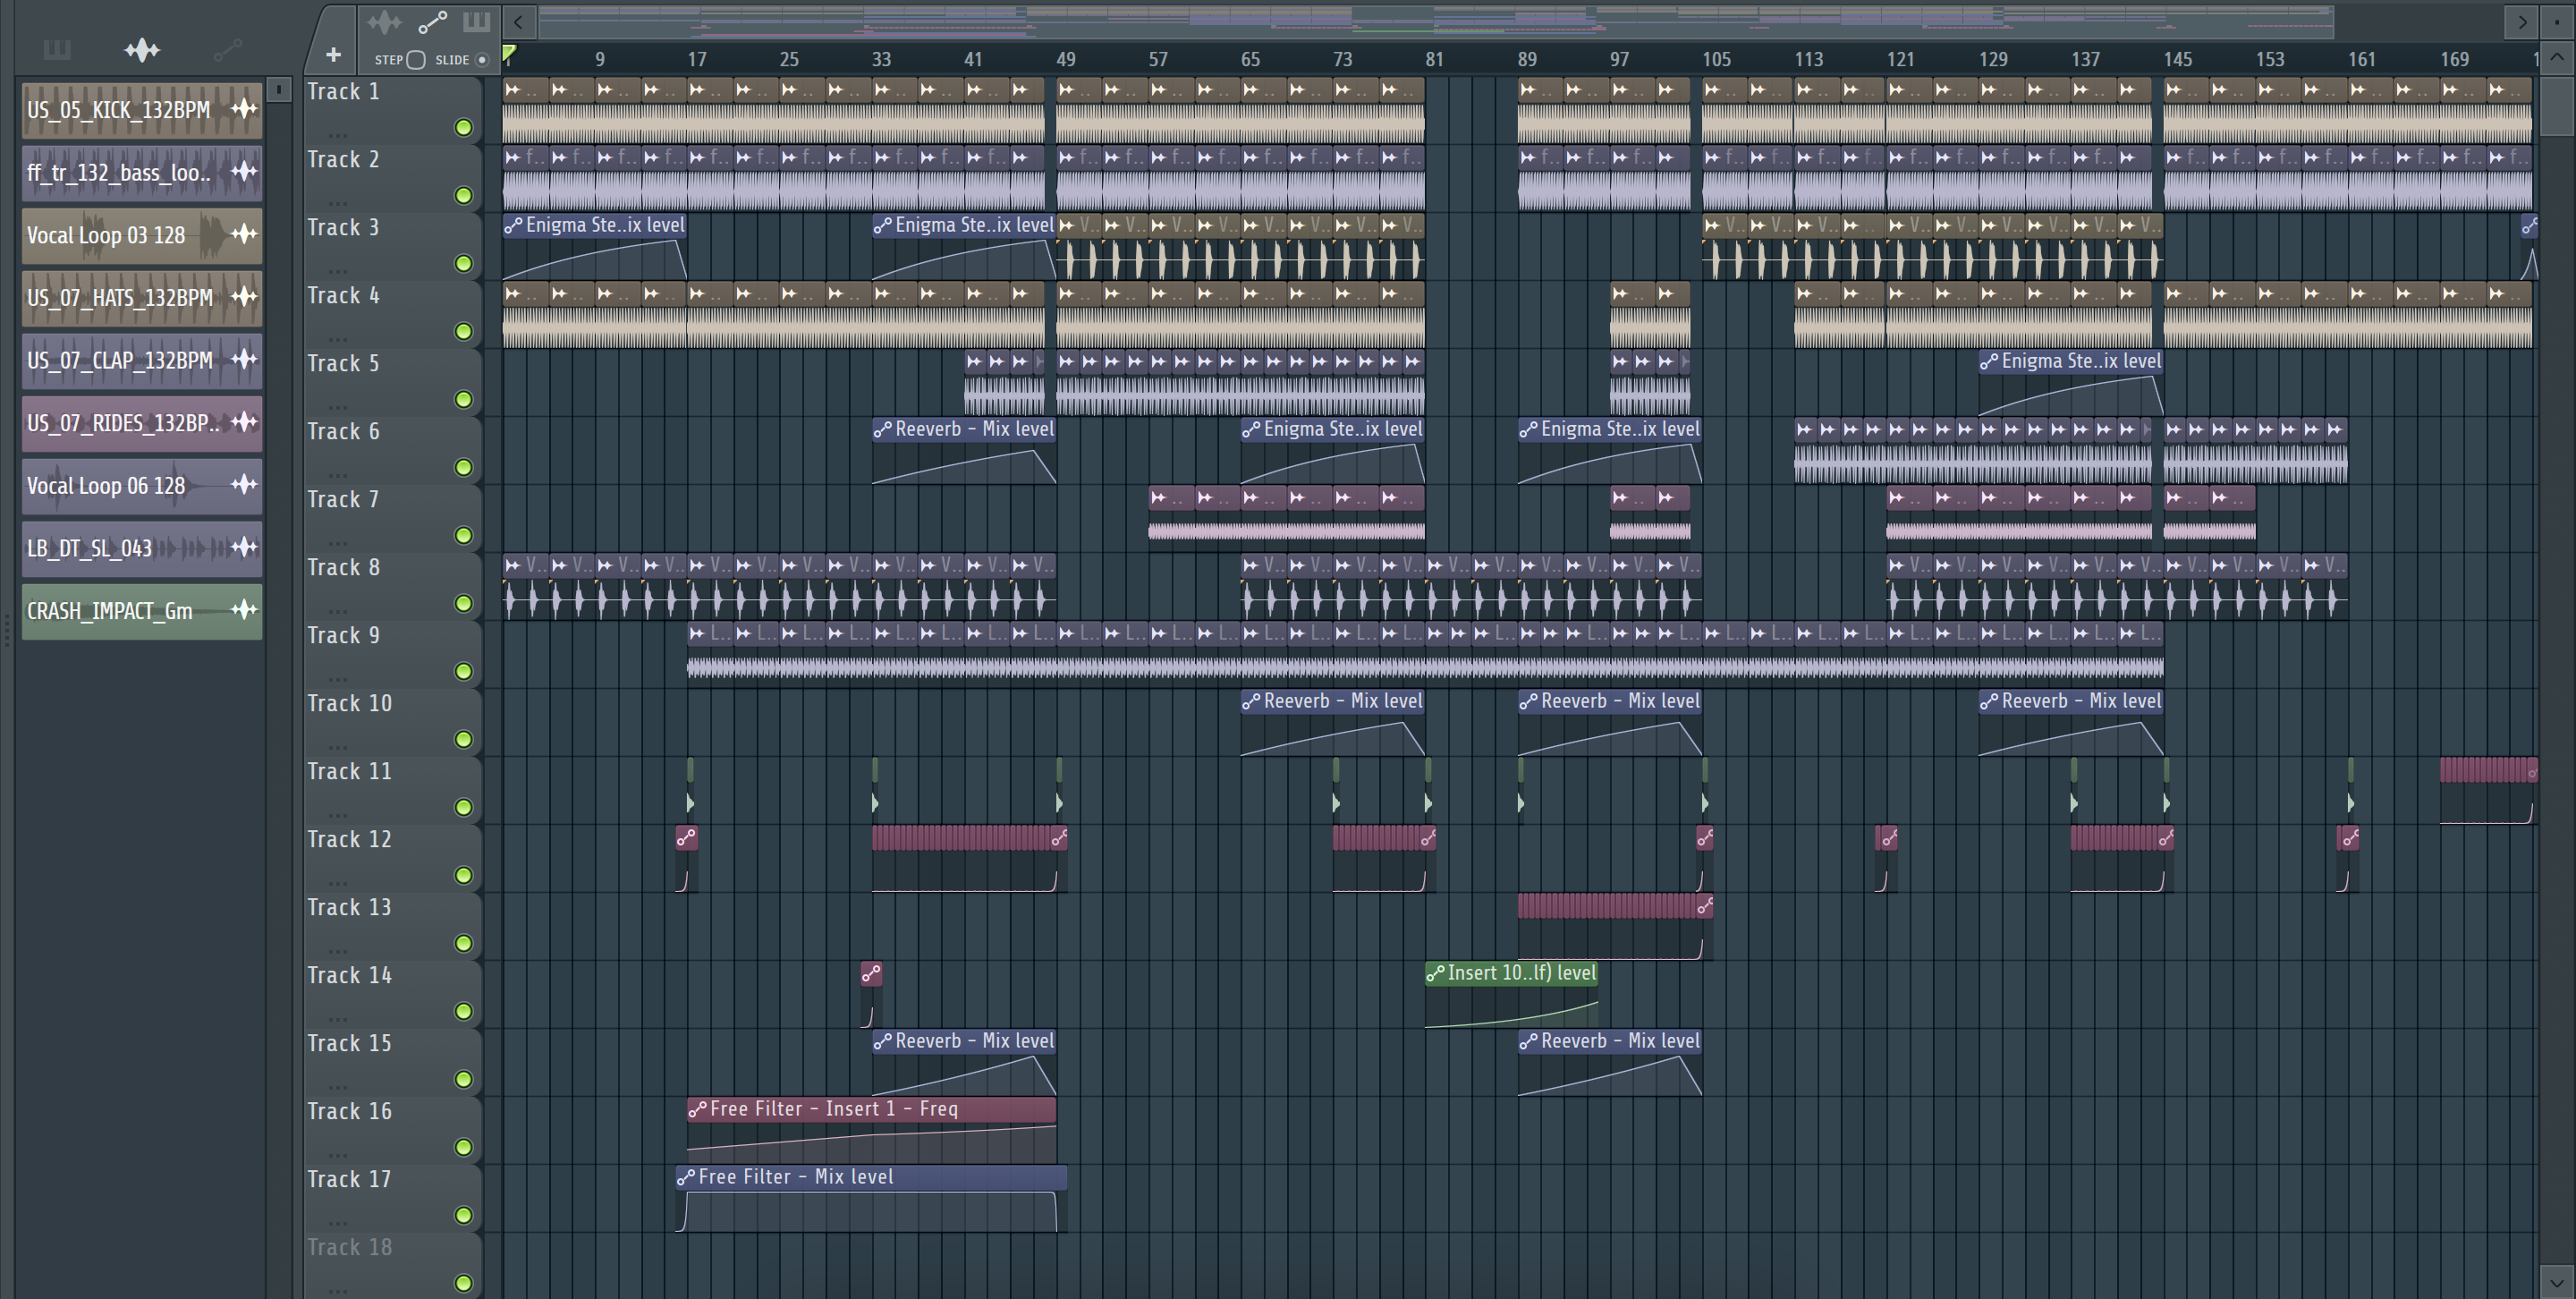
Task: Select the Track 10 header label
Action: coord(349,704)
